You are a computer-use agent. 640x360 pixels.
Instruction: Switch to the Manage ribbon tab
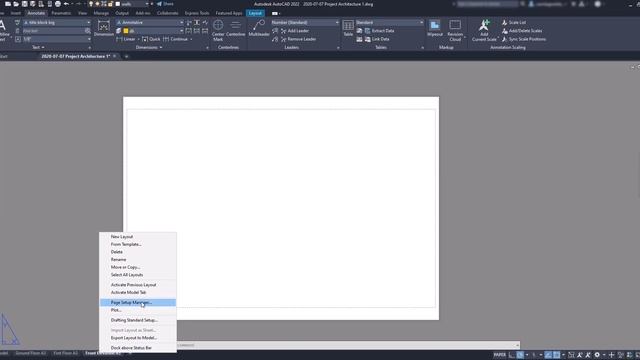(101, 13)
